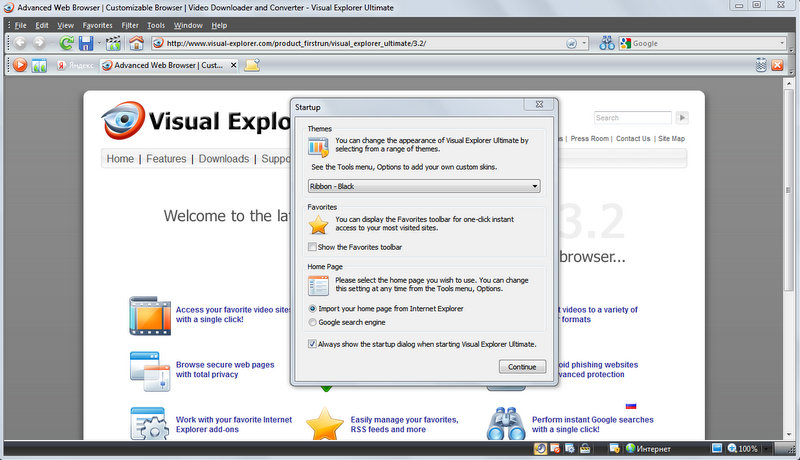The image size is (800, 460).
Task: Go to the Home page icon
Action: 136,43
